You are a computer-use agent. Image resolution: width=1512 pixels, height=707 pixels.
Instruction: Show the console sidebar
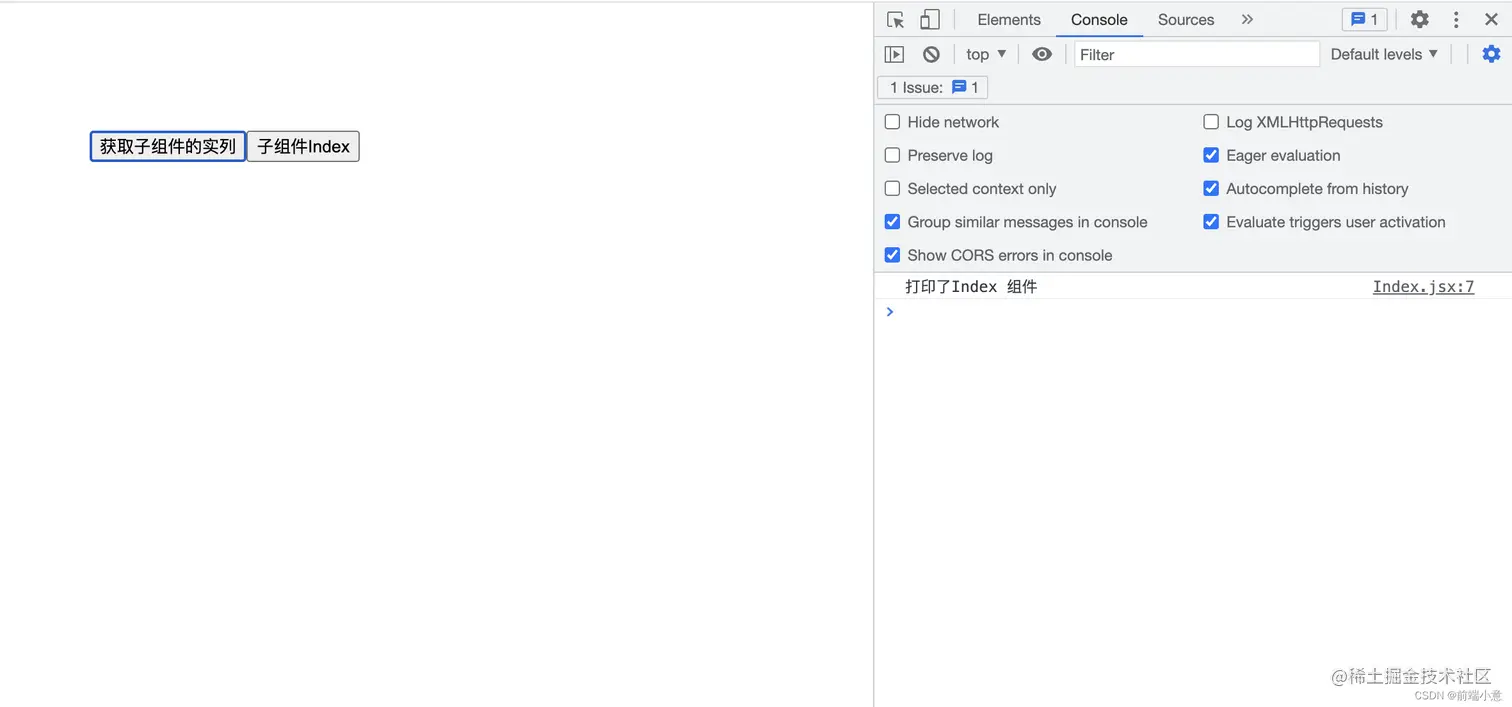click(x=894, y=55)
